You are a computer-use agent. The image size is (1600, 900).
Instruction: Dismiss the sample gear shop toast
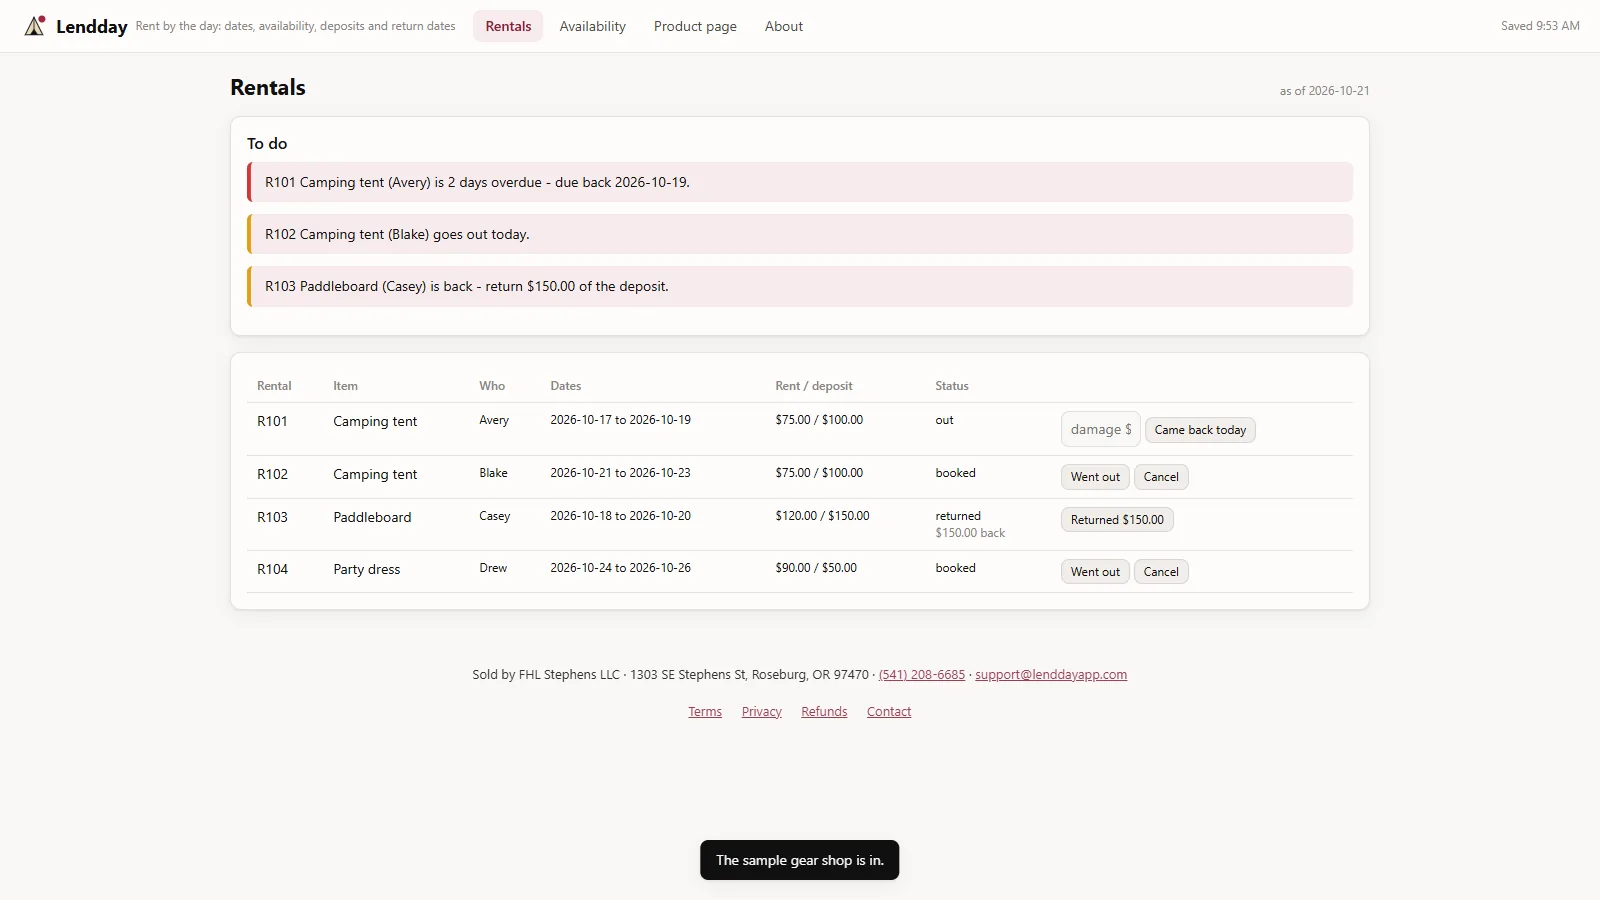click(800, 860)
